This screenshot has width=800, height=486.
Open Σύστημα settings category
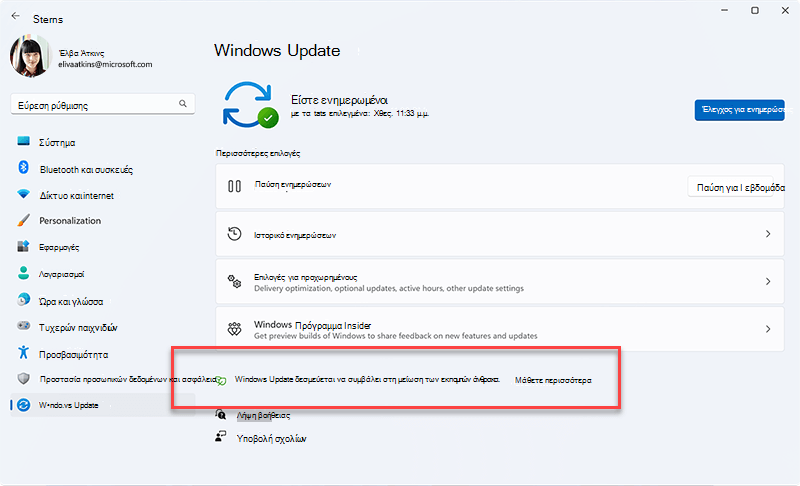(x=57, y=143)
